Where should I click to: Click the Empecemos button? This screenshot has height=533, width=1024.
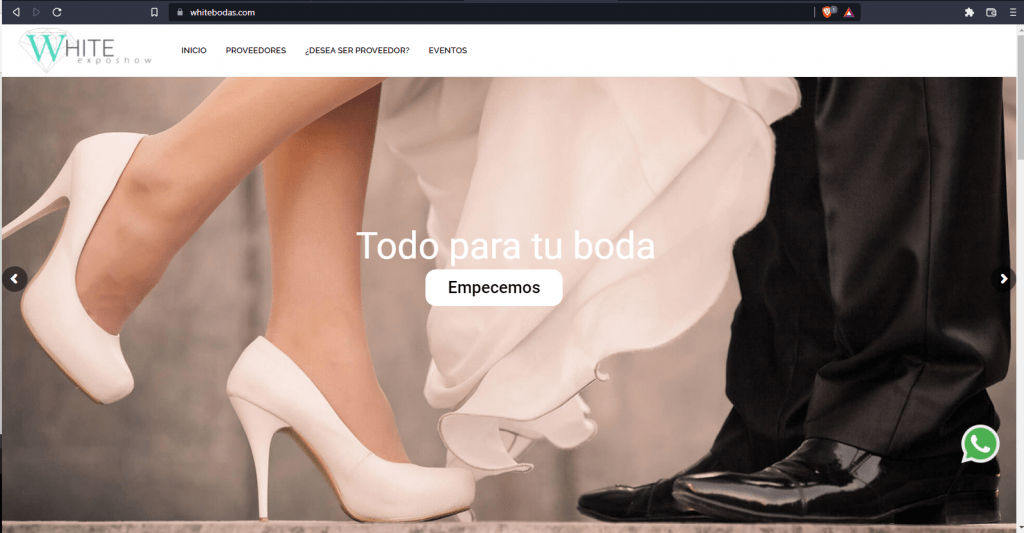[x=494, y=287]
